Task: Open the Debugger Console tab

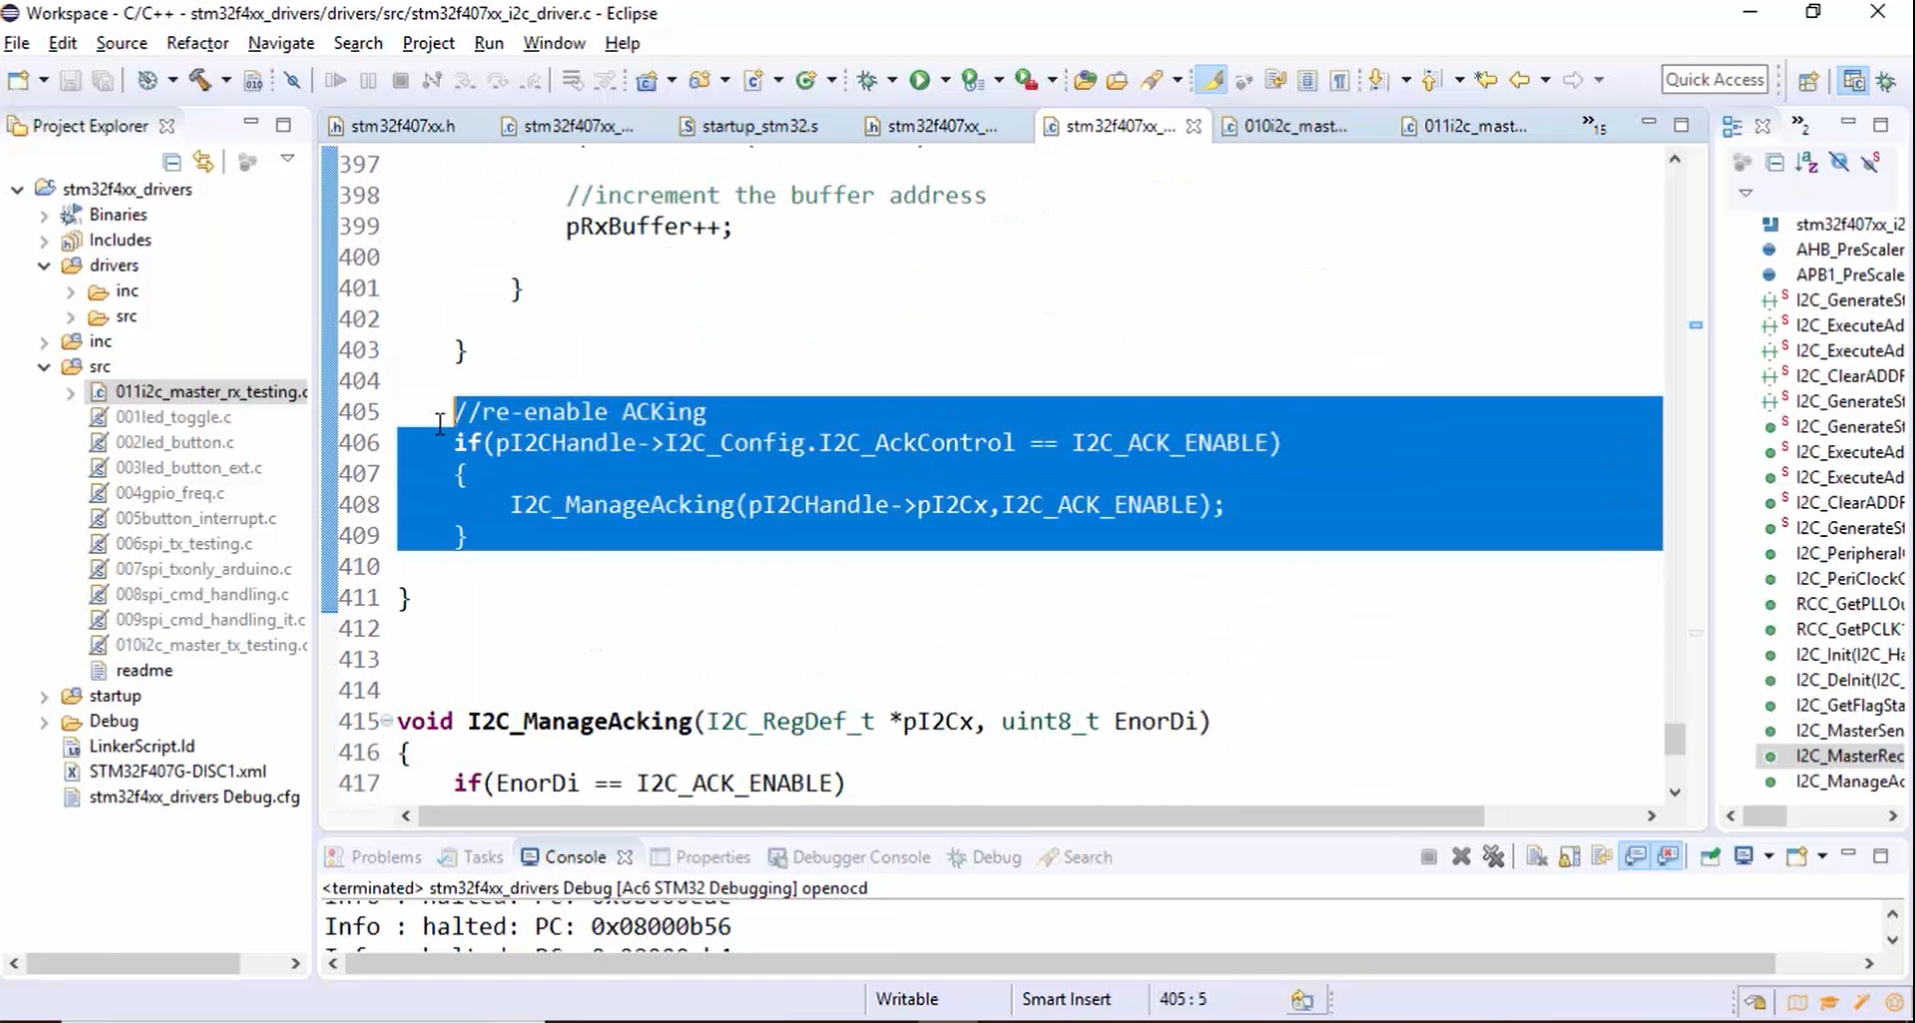Action: [850, 857]
